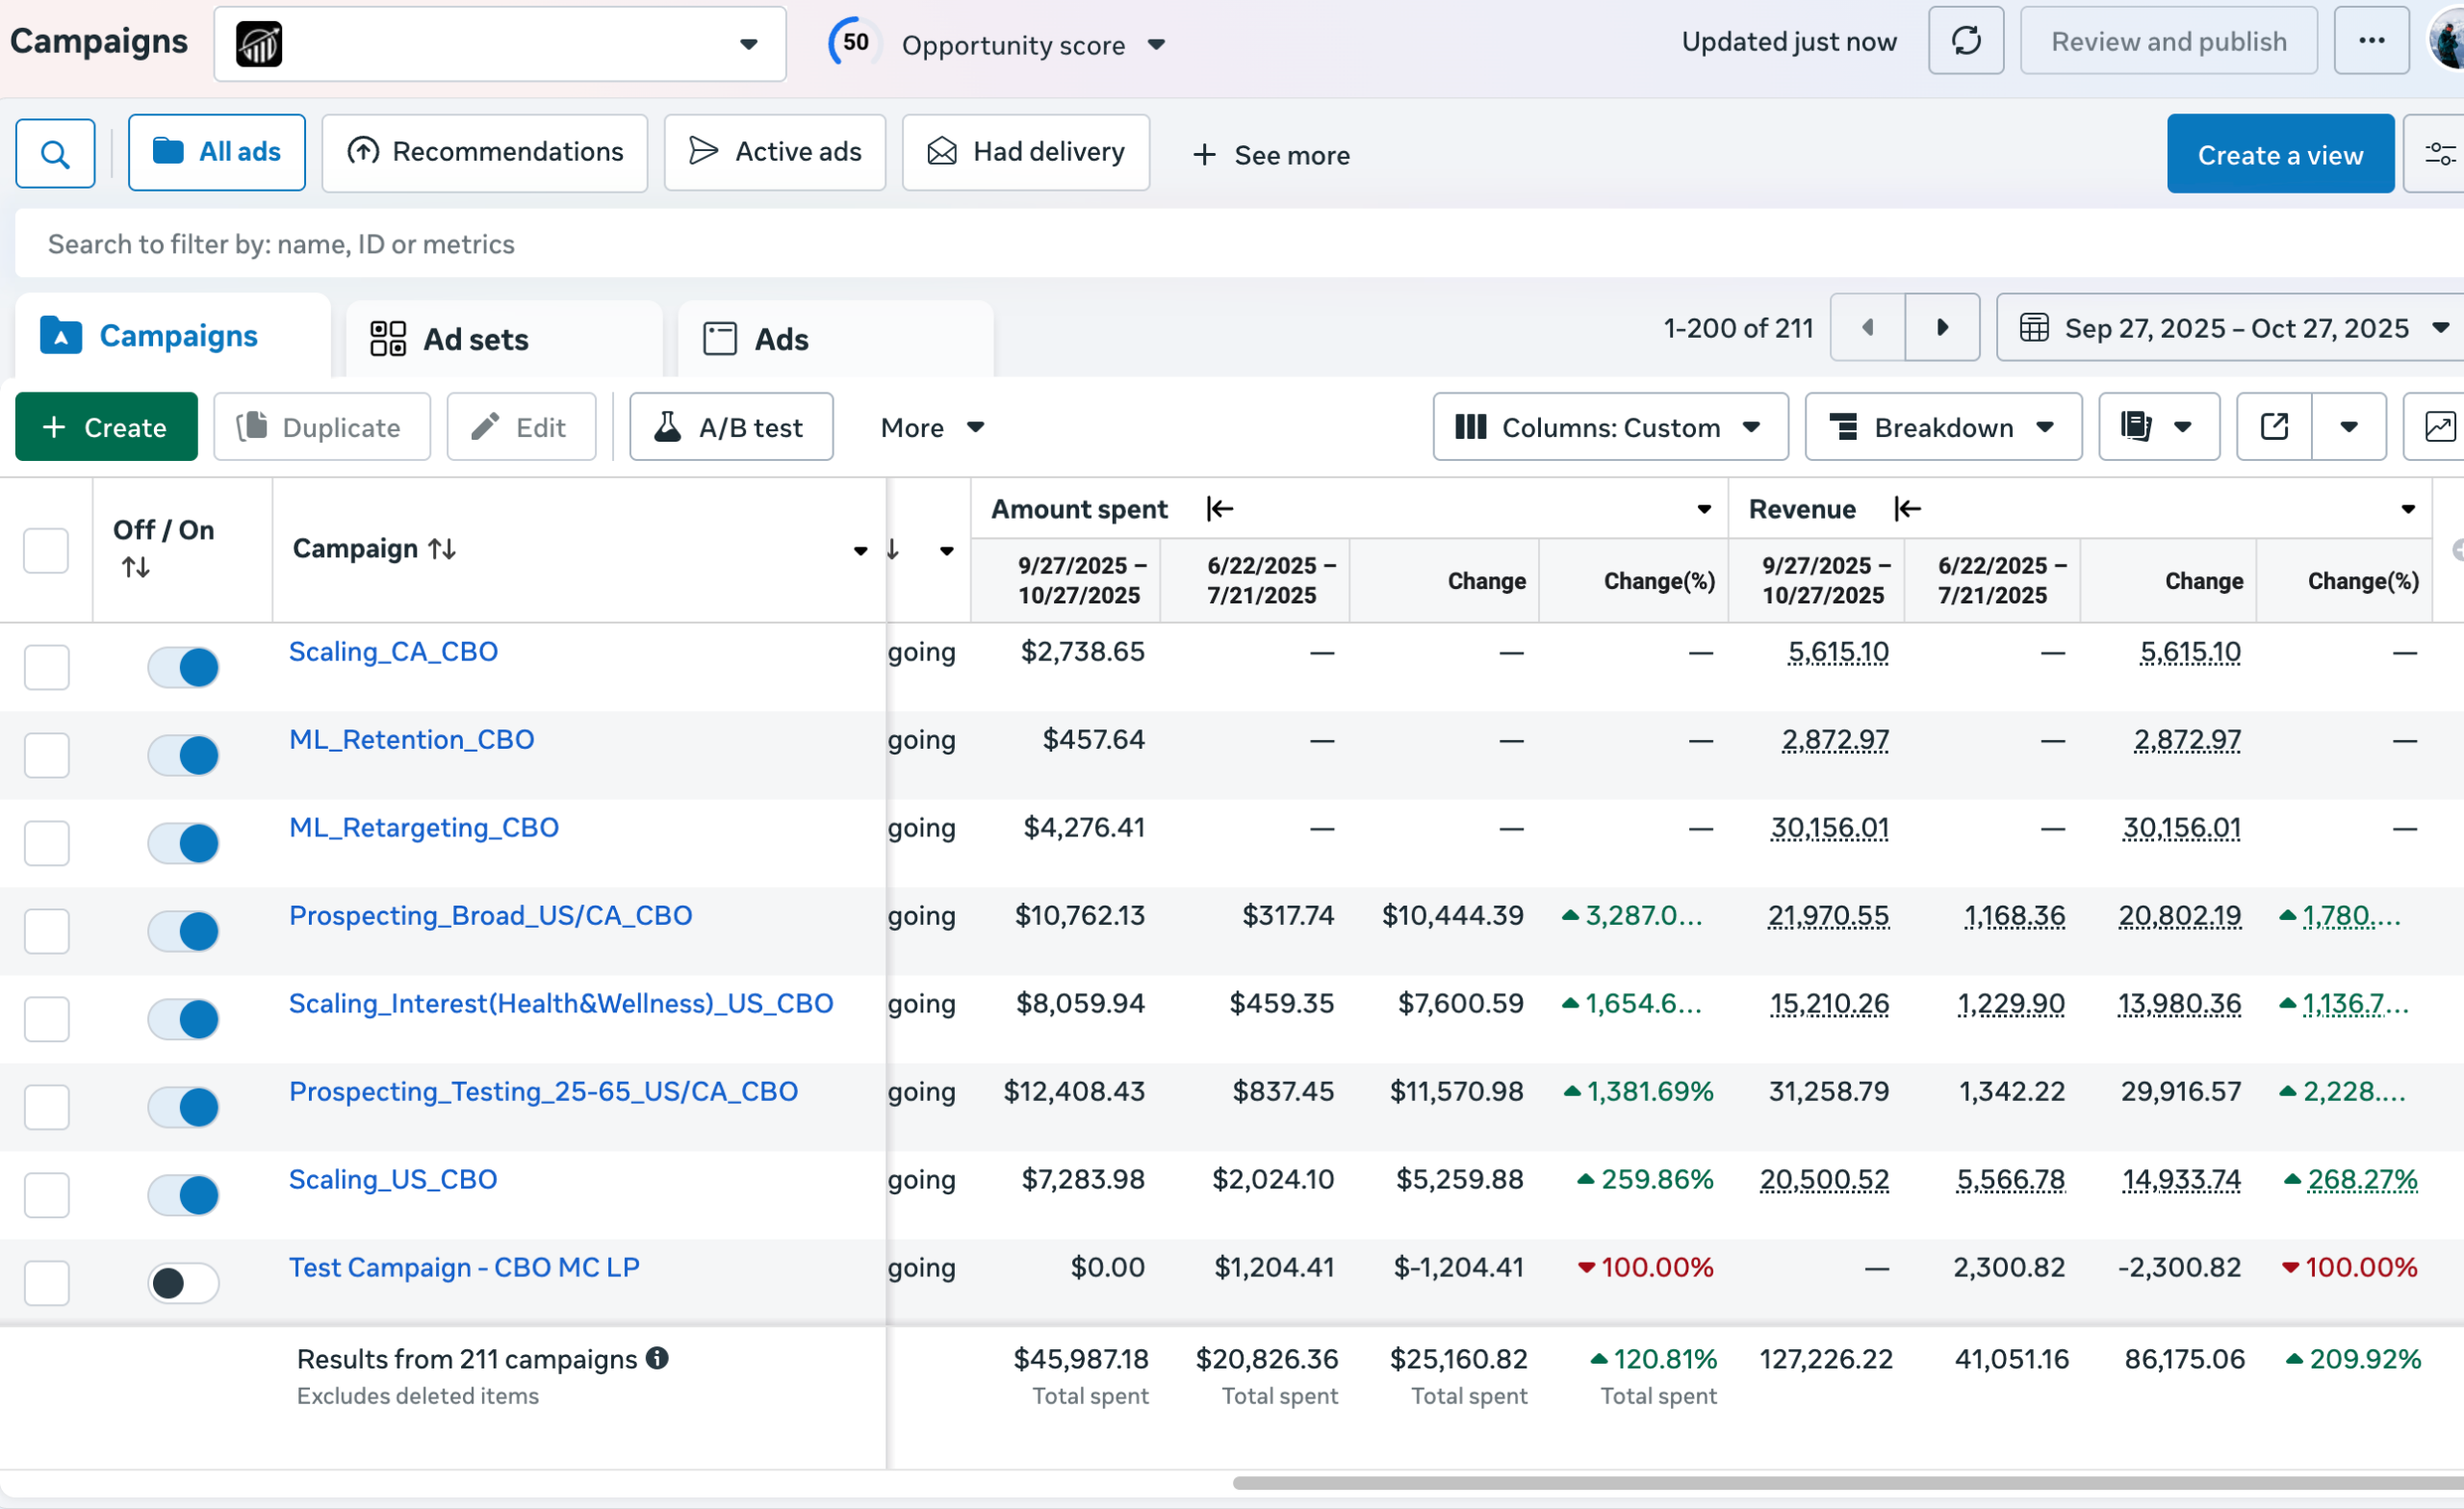Click the search magnifier icon button

pos(55,153)
